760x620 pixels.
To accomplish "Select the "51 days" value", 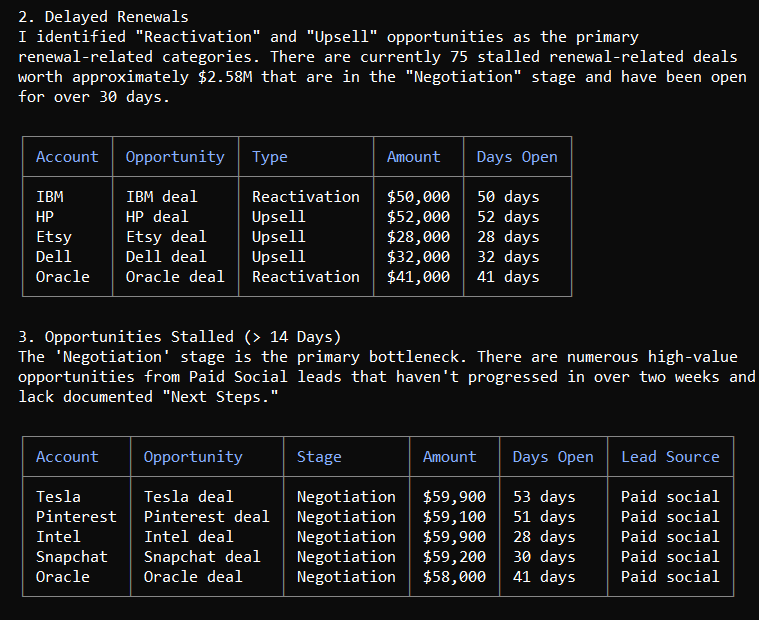I will [x=544, y=517].
